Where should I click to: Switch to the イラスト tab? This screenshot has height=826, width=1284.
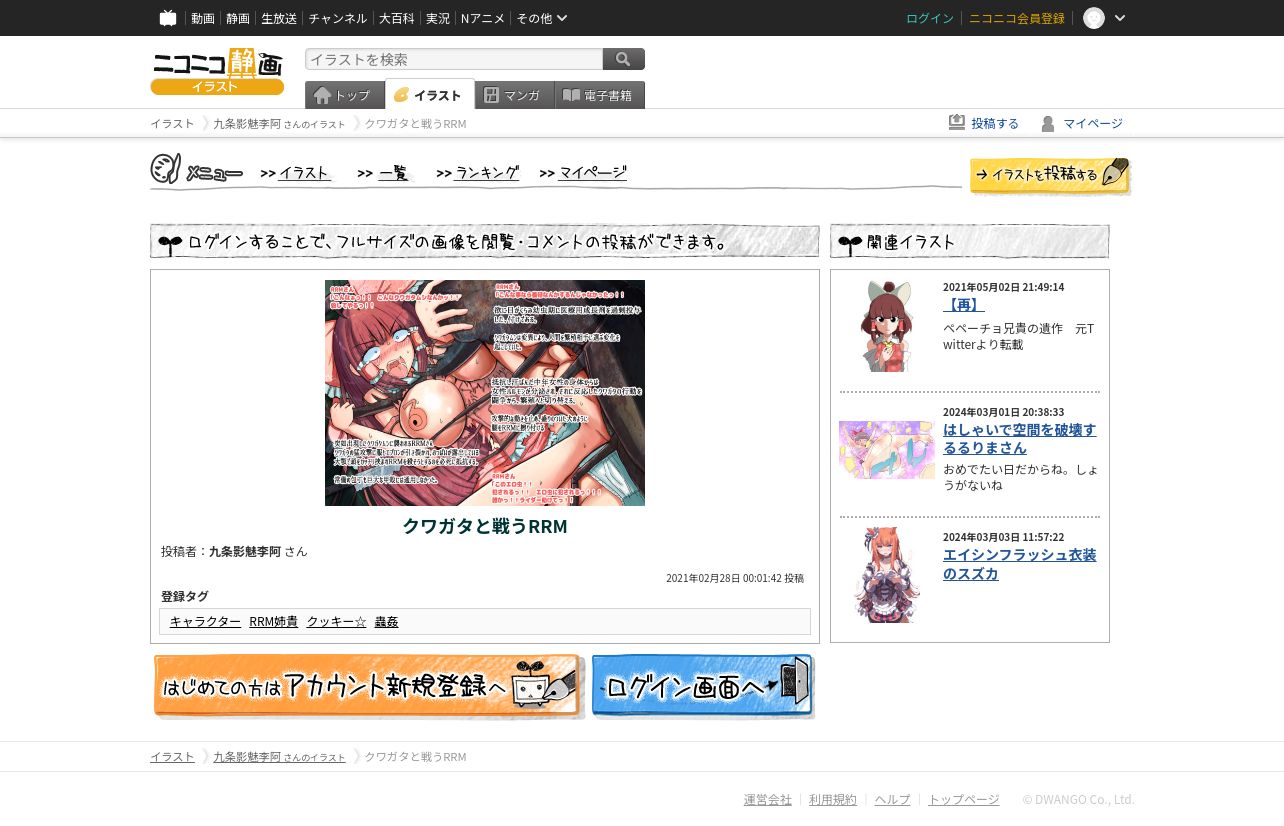coord(430,95)
